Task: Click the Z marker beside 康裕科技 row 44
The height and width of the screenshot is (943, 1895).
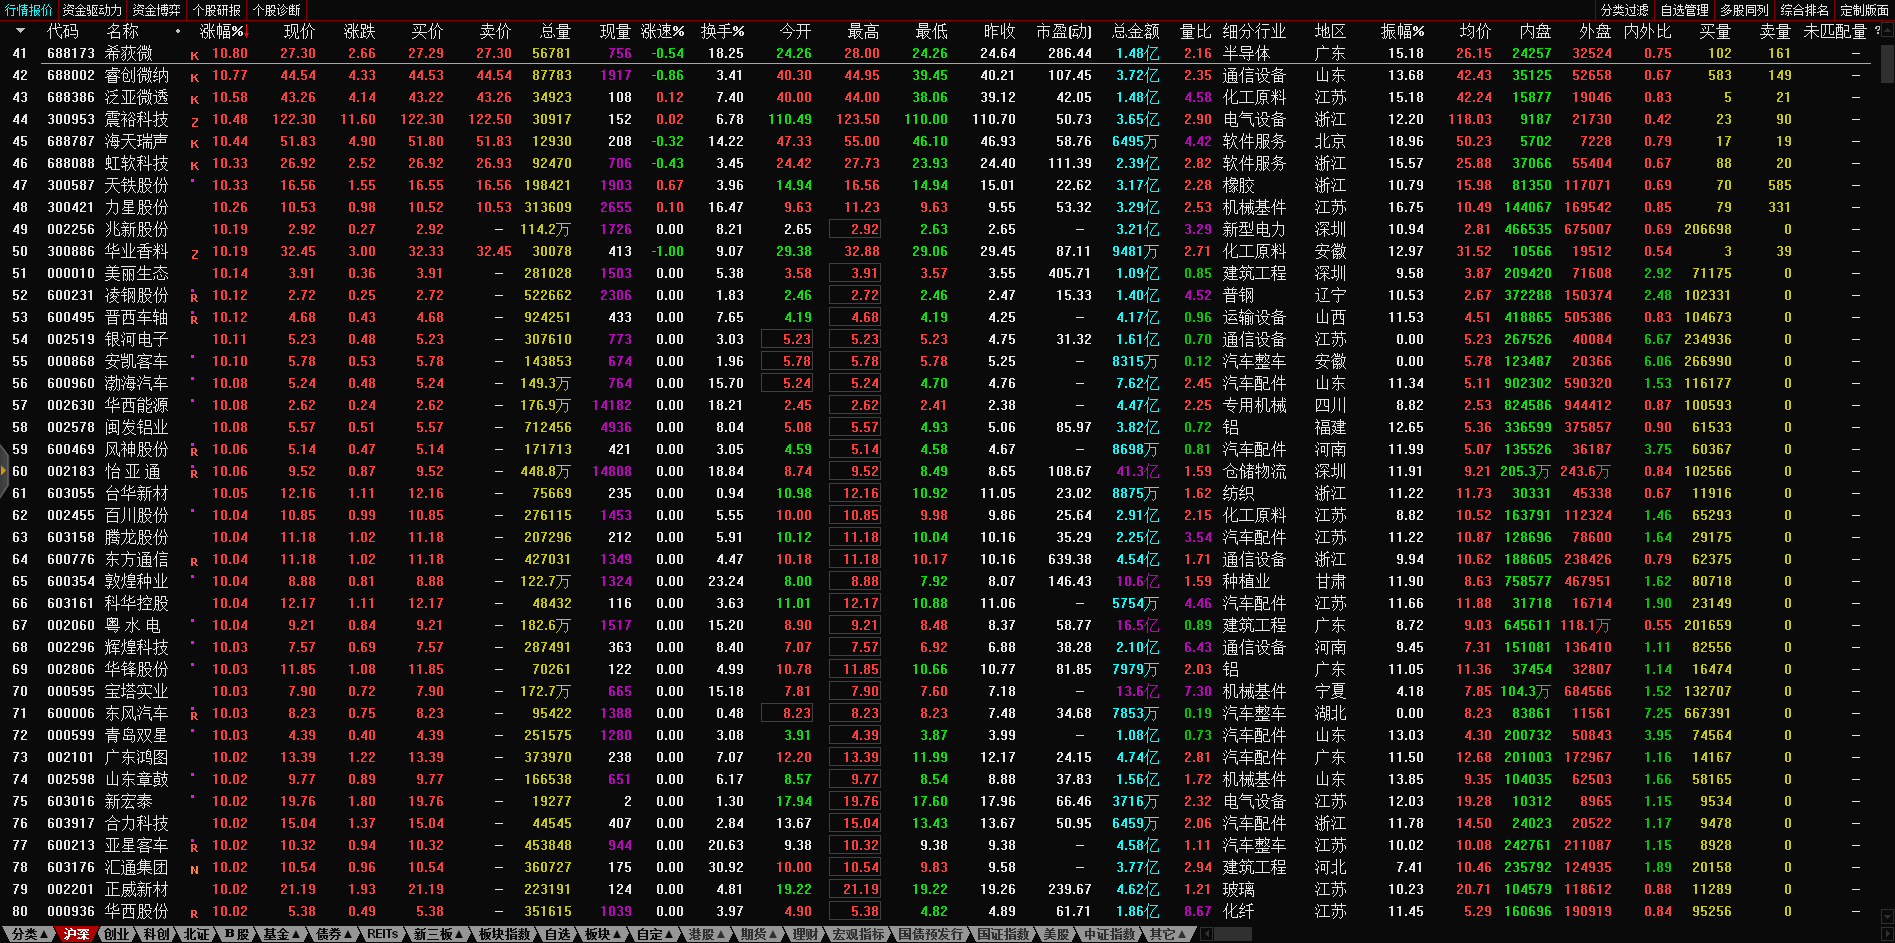Action: click(x=194, y=121)
